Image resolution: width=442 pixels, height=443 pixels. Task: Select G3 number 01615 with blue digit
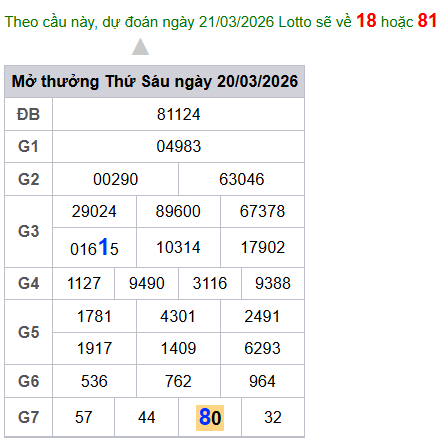(x=94, y=247)
